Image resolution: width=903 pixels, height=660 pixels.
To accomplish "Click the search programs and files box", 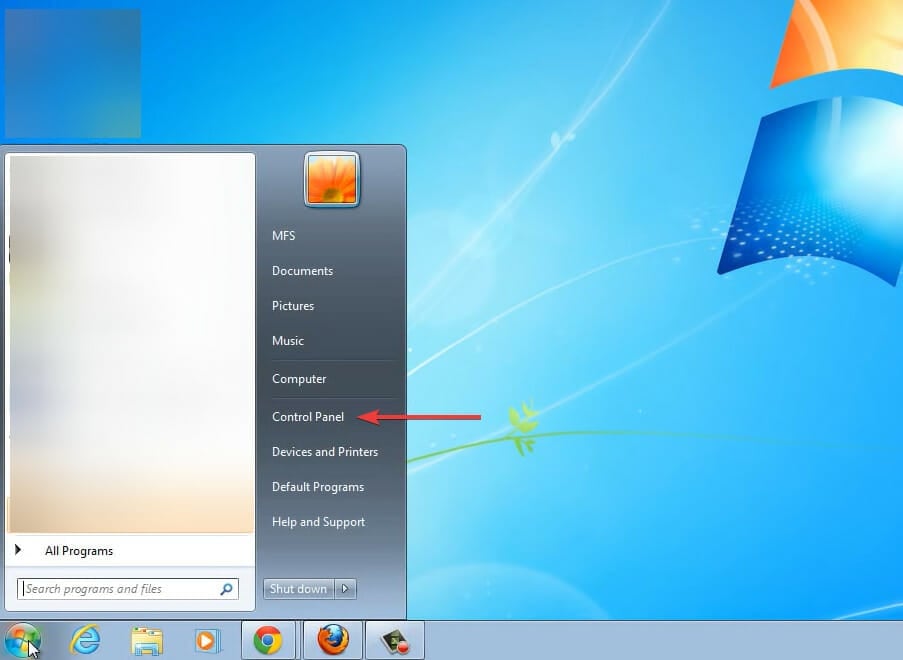I will (x=120, y=588).
